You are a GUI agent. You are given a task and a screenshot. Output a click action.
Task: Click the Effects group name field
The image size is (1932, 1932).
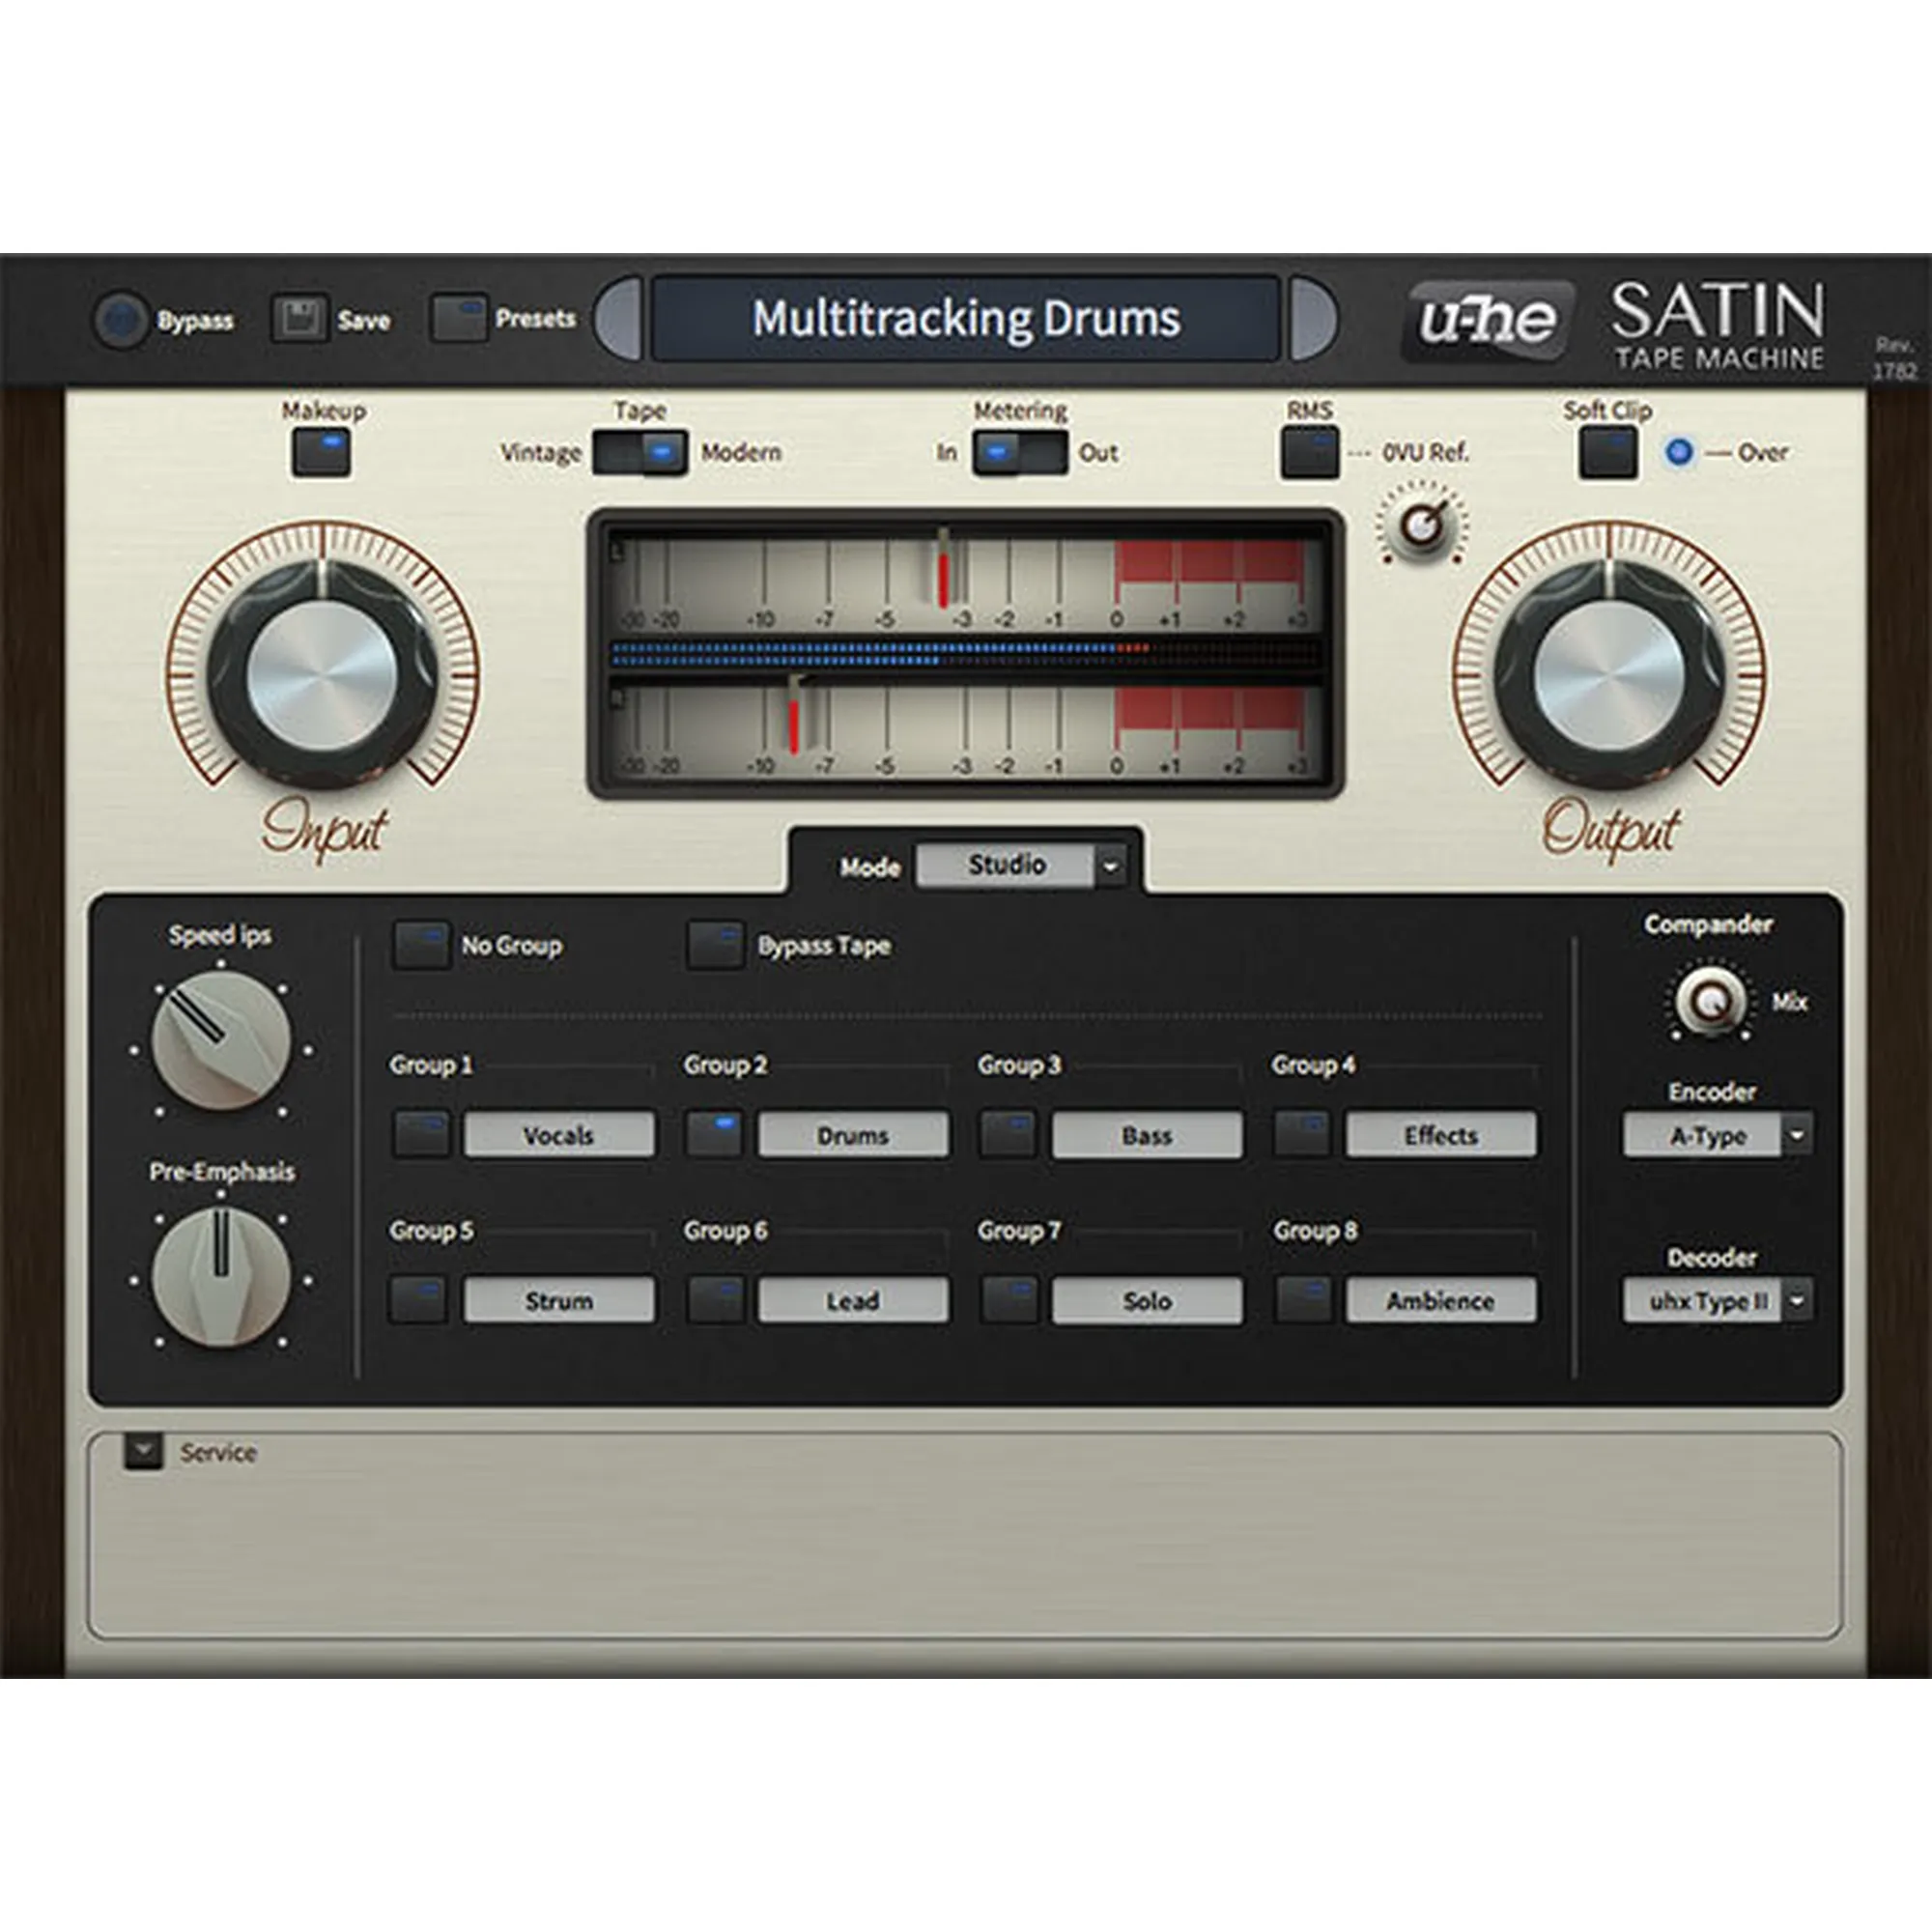pyautogui.click(x=1441, y=1135)
